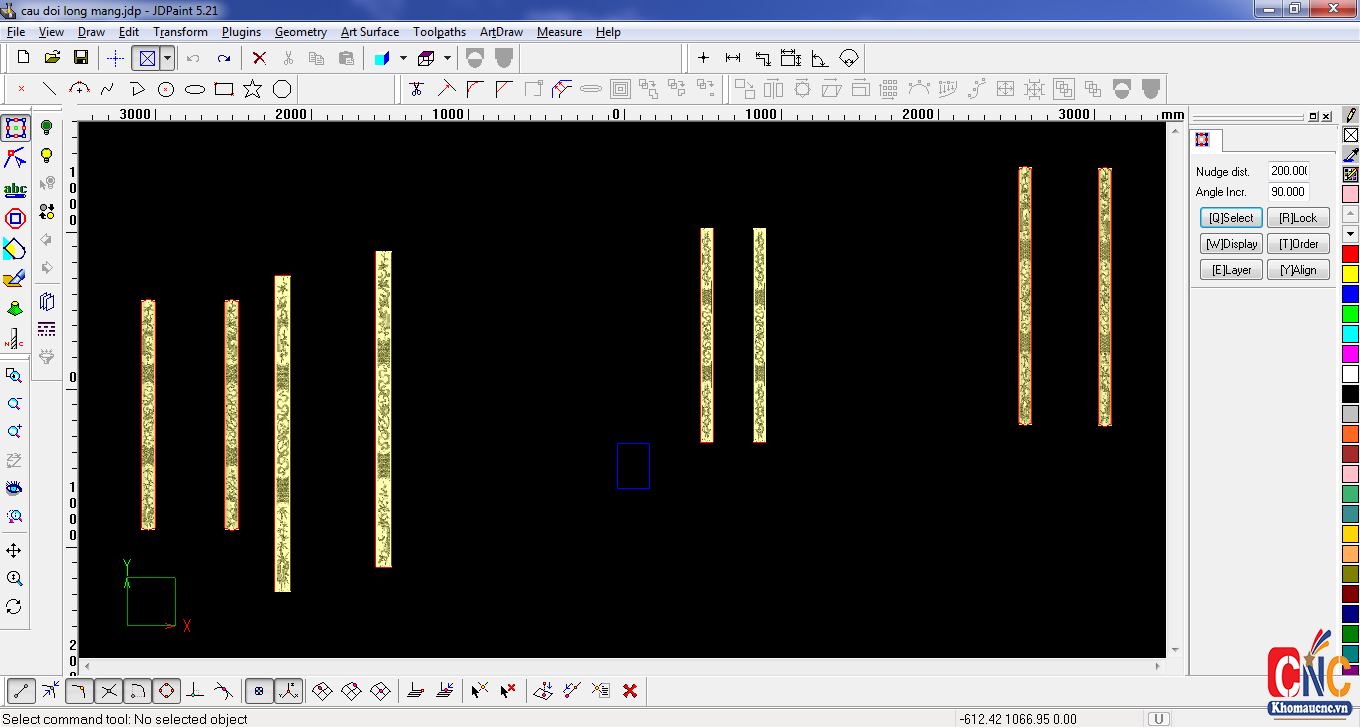The height and width of the screenshot is (728, 1360).
Task: Open the folder icon to load file
Action: pyautogui.click(x=52, y=58)
